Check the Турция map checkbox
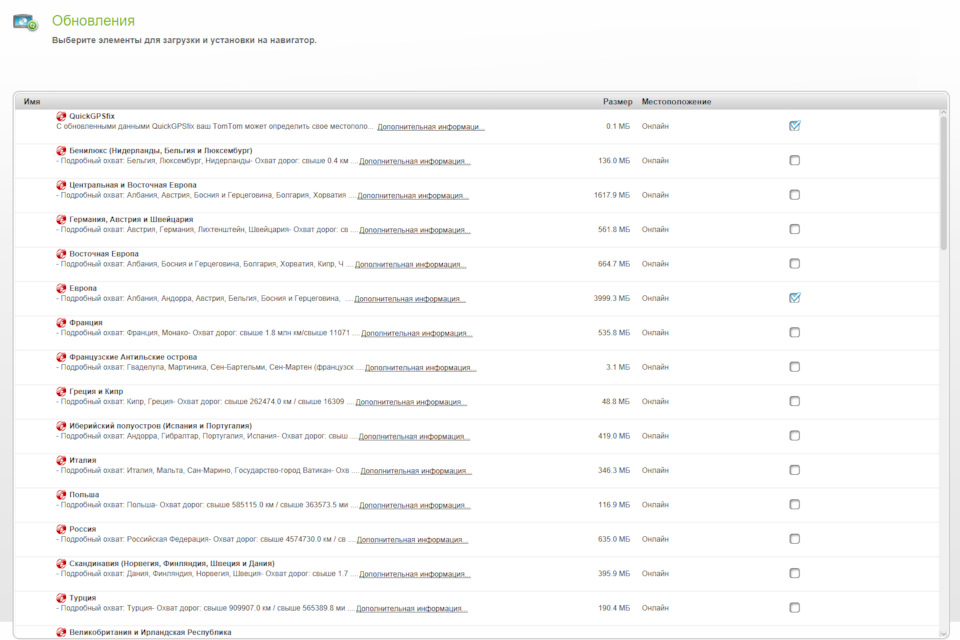 (794, 608)
